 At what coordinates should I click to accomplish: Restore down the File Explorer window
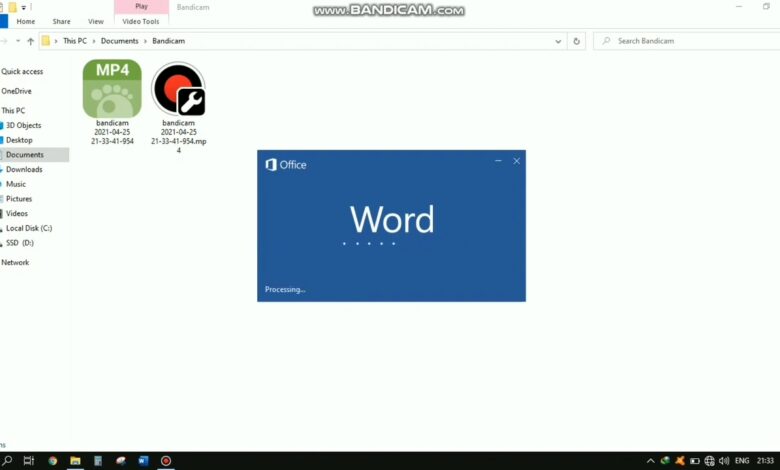766,6
